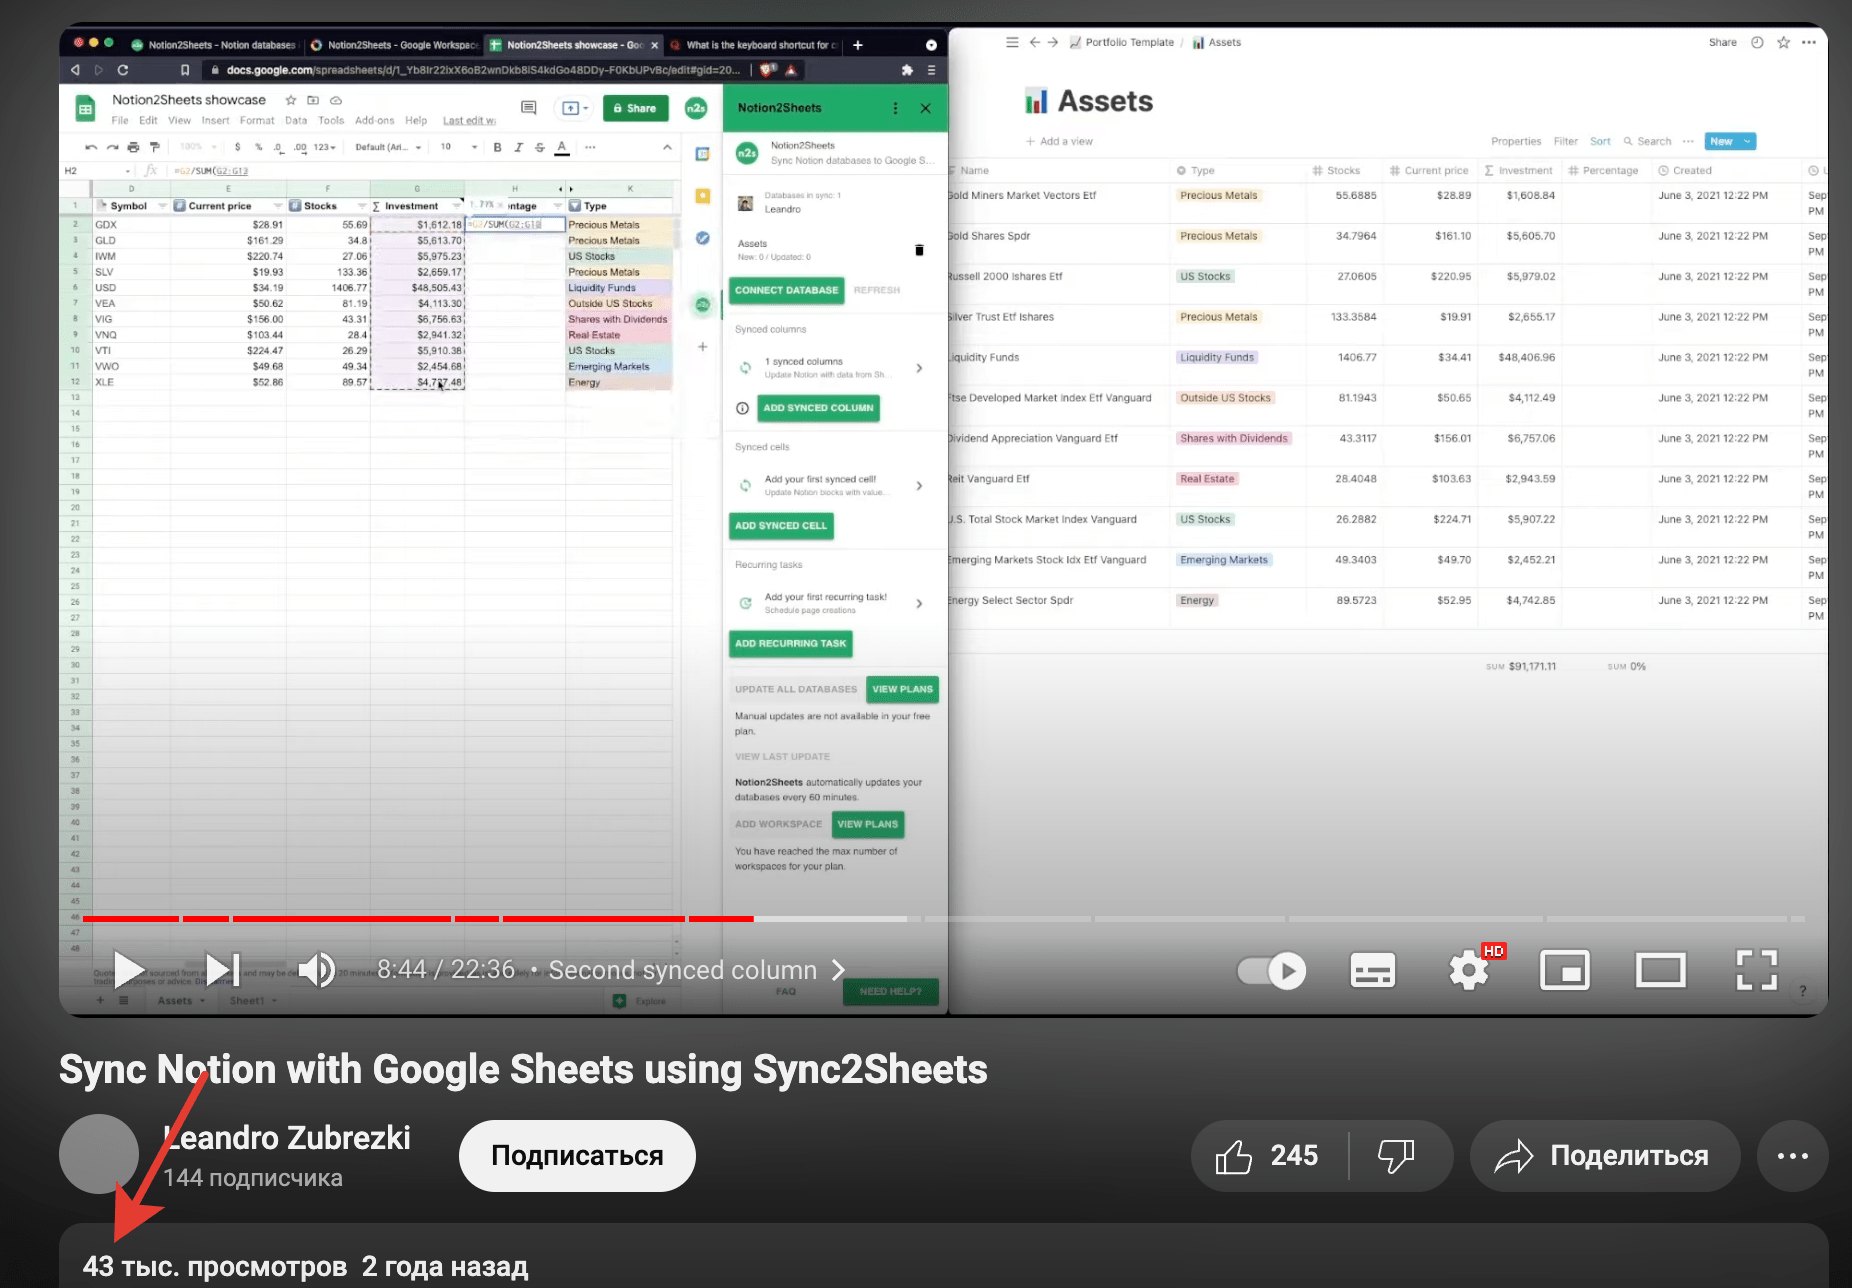Open Portfolio Template breadcrumb in Notion
1852x1288 pixels.
coord(1122,43)
